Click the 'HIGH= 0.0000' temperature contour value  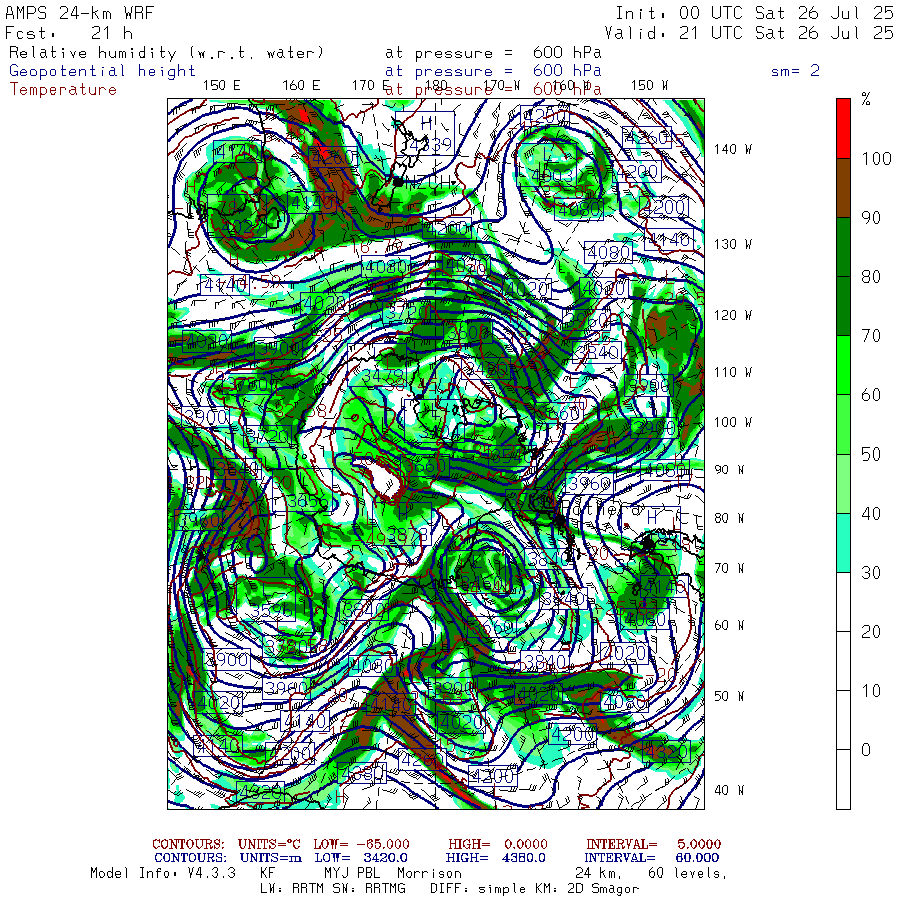[x=498, y=844]
